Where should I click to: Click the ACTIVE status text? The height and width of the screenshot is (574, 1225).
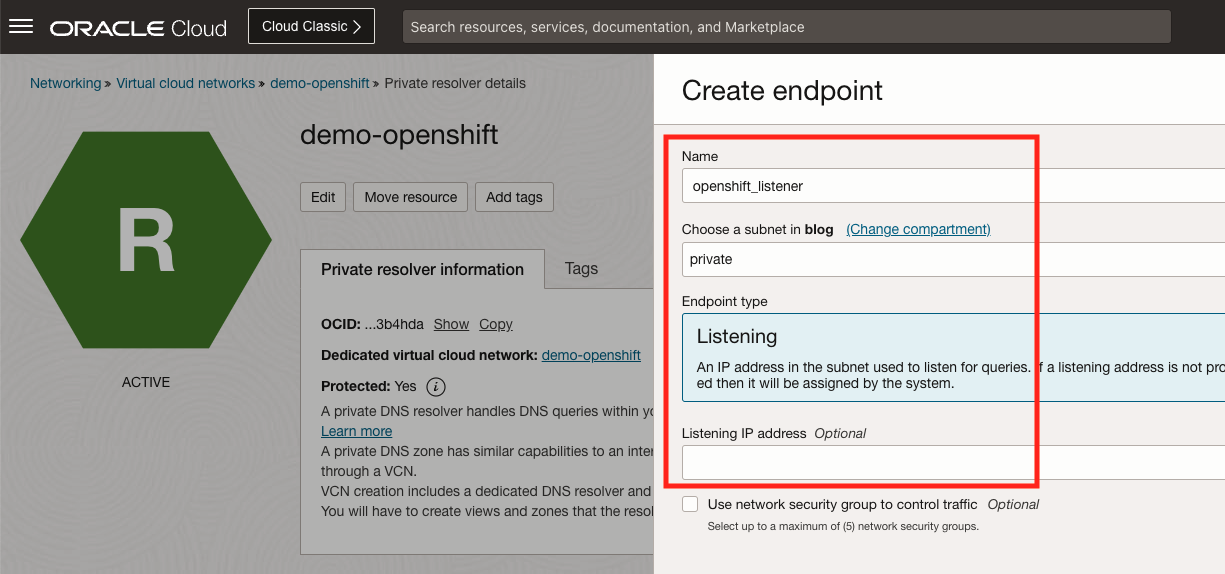[x=146, y=382]
